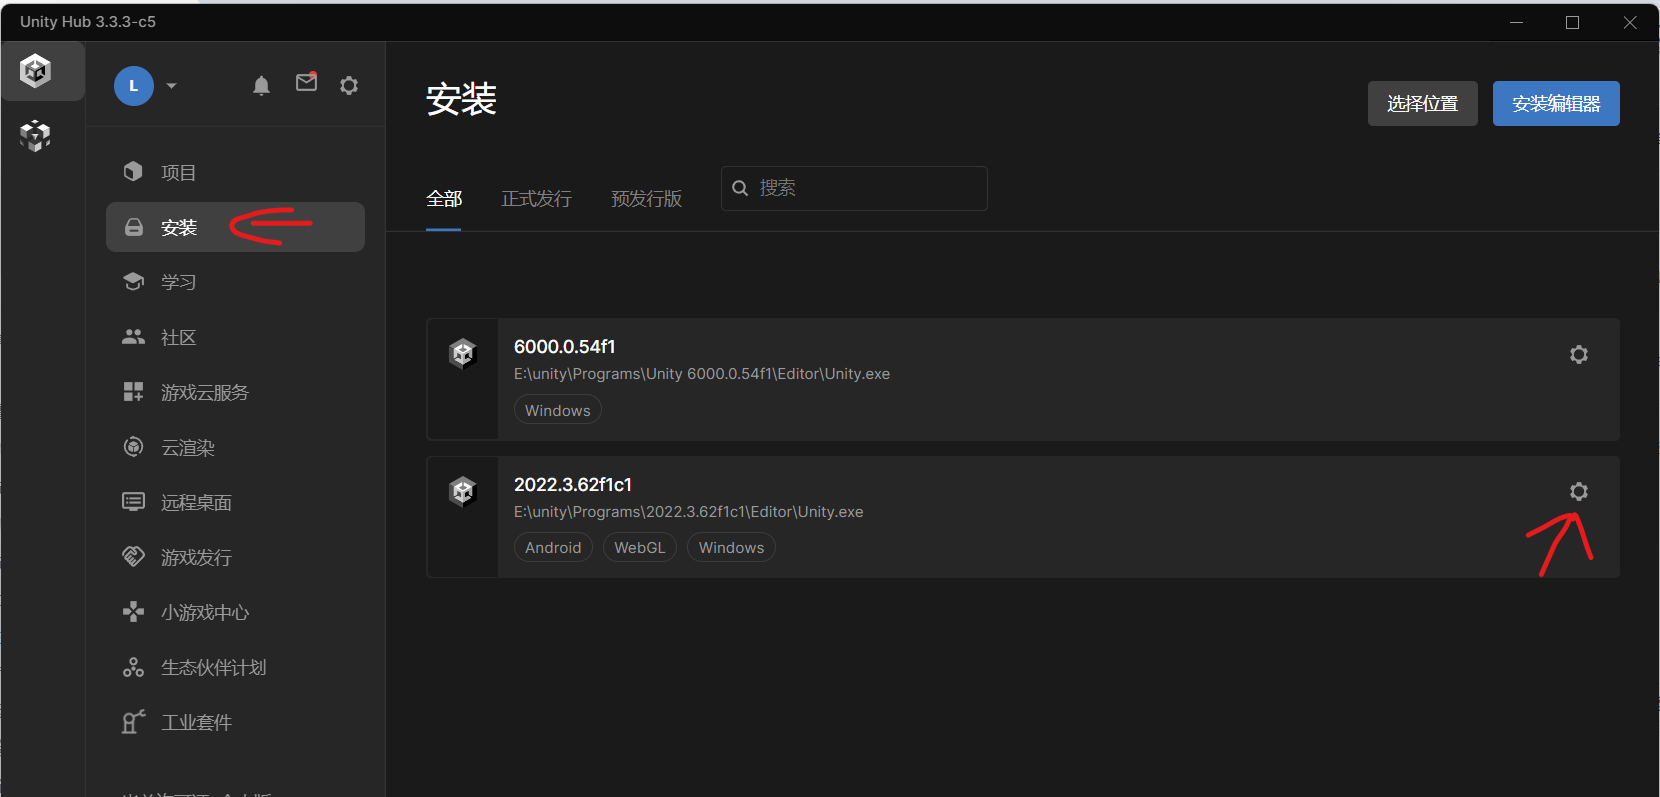Click Windows tag under 2022.3.62f1c1
Screen dimensions: 1660x797
click(x=731, y=548)
